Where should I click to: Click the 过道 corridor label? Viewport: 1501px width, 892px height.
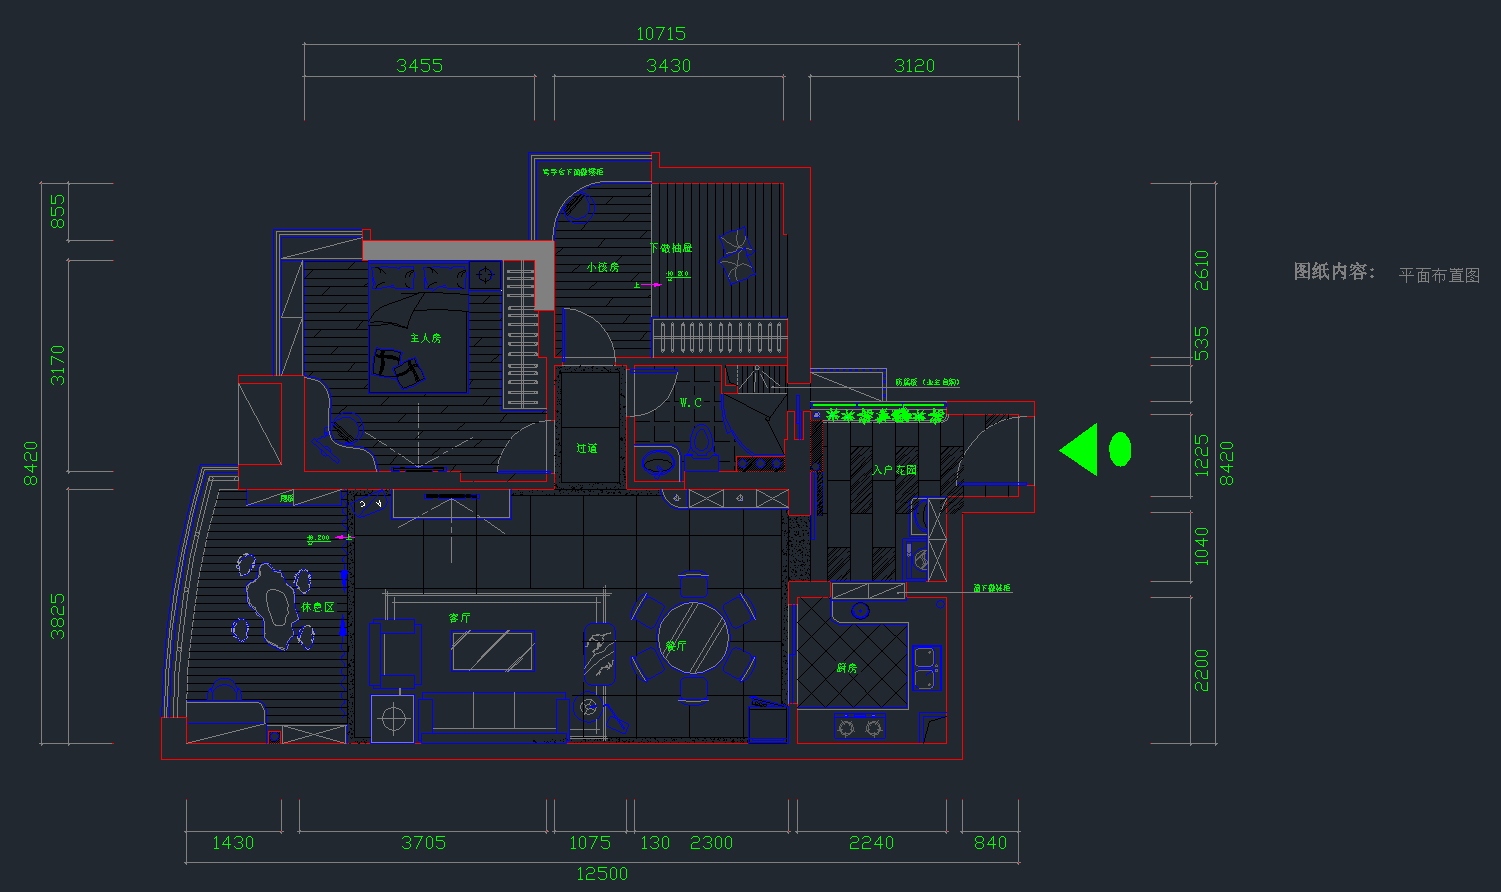[587, 448]
